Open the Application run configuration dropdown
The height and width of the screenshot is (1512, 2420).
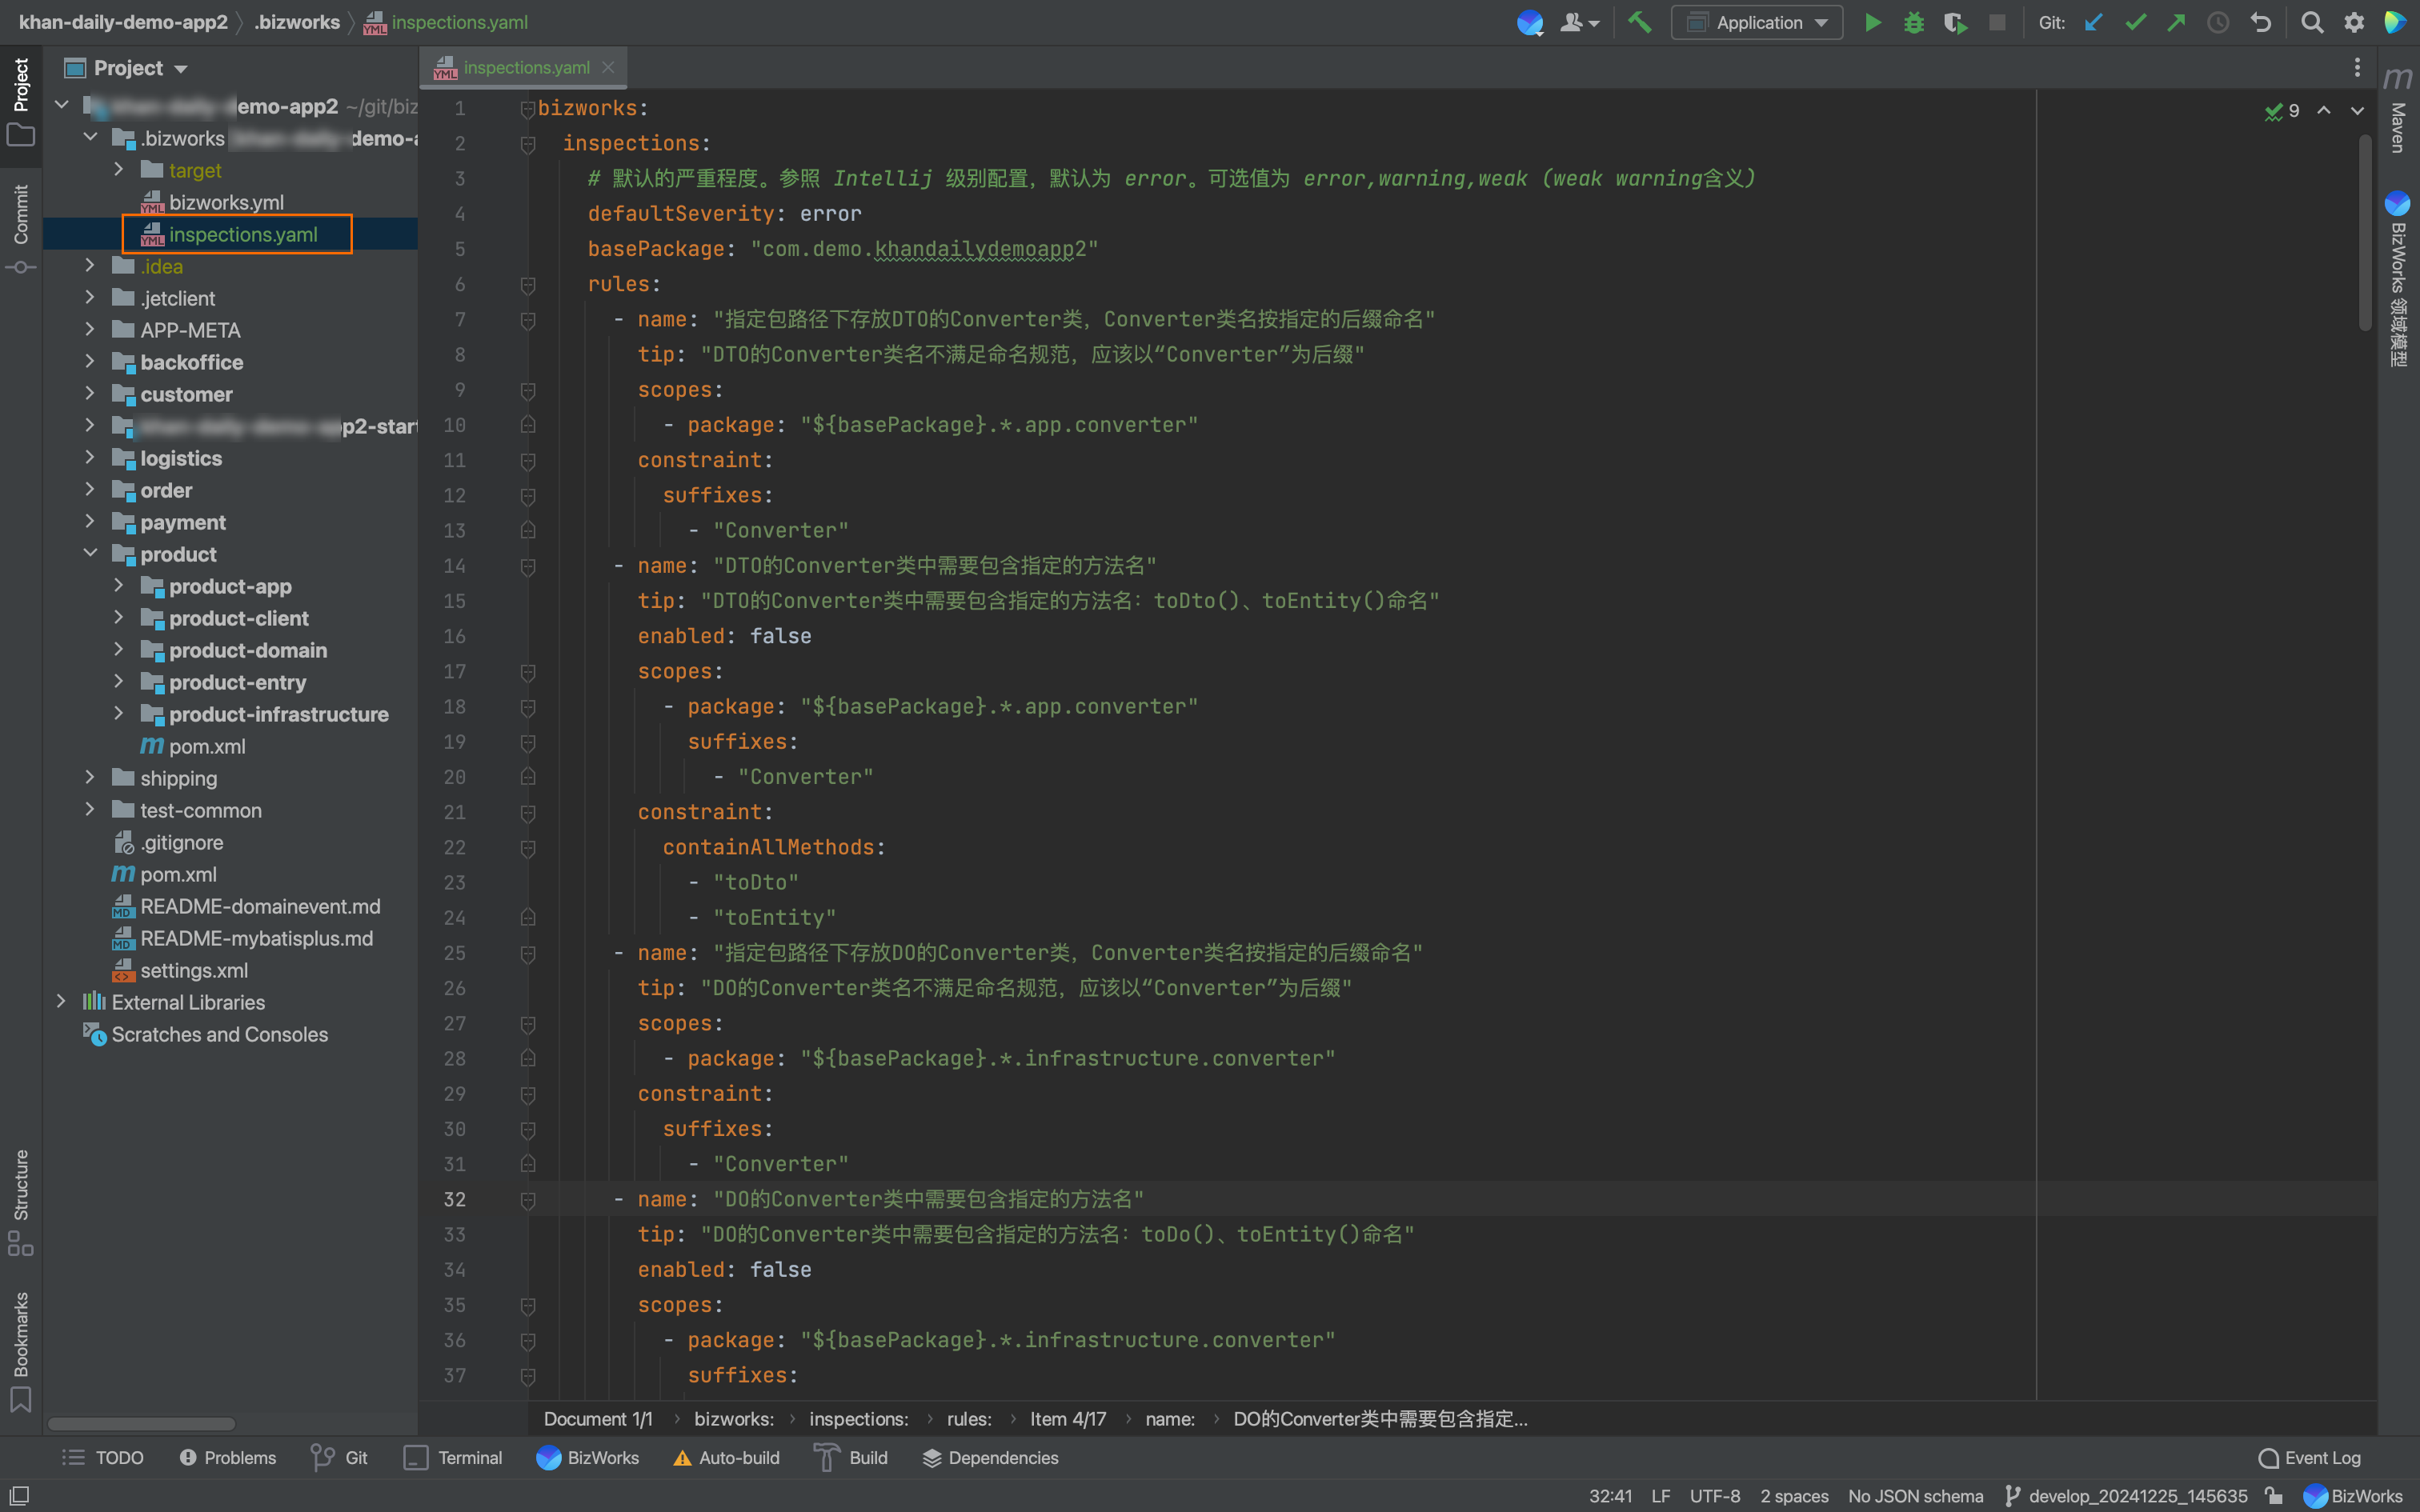tap(1757, 22)
